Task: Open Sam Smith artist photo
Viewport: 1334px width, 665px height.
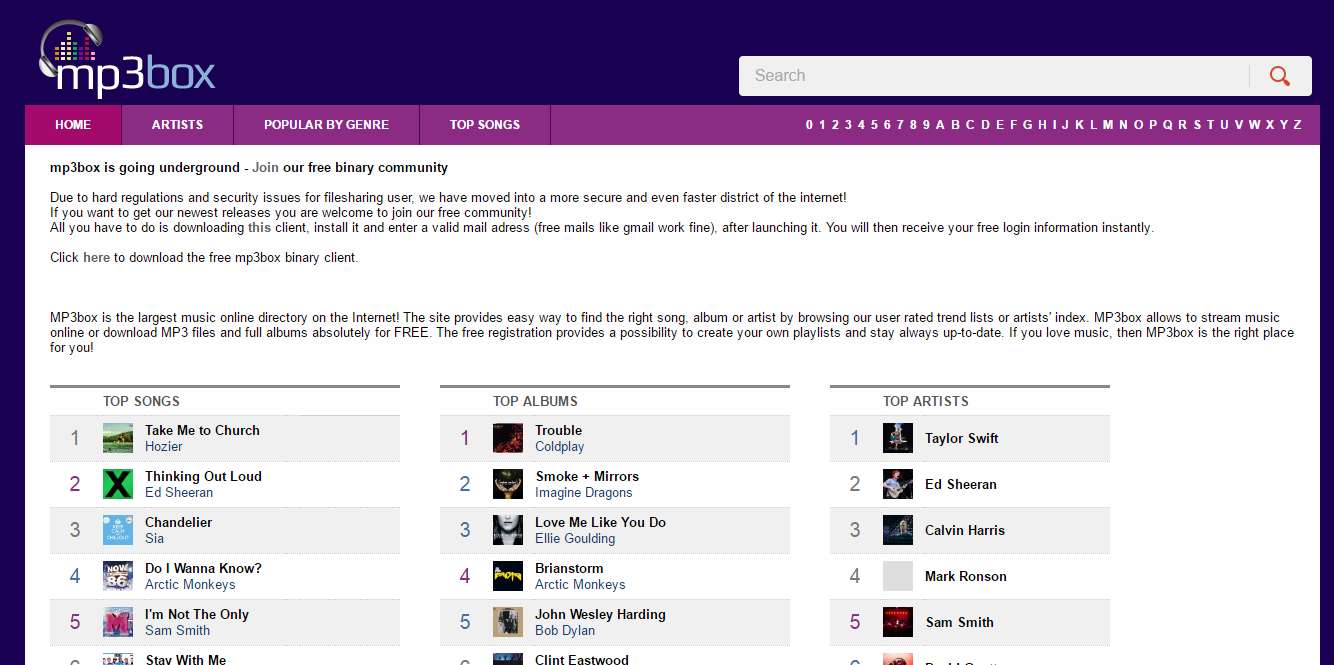Action: [898, 622]
